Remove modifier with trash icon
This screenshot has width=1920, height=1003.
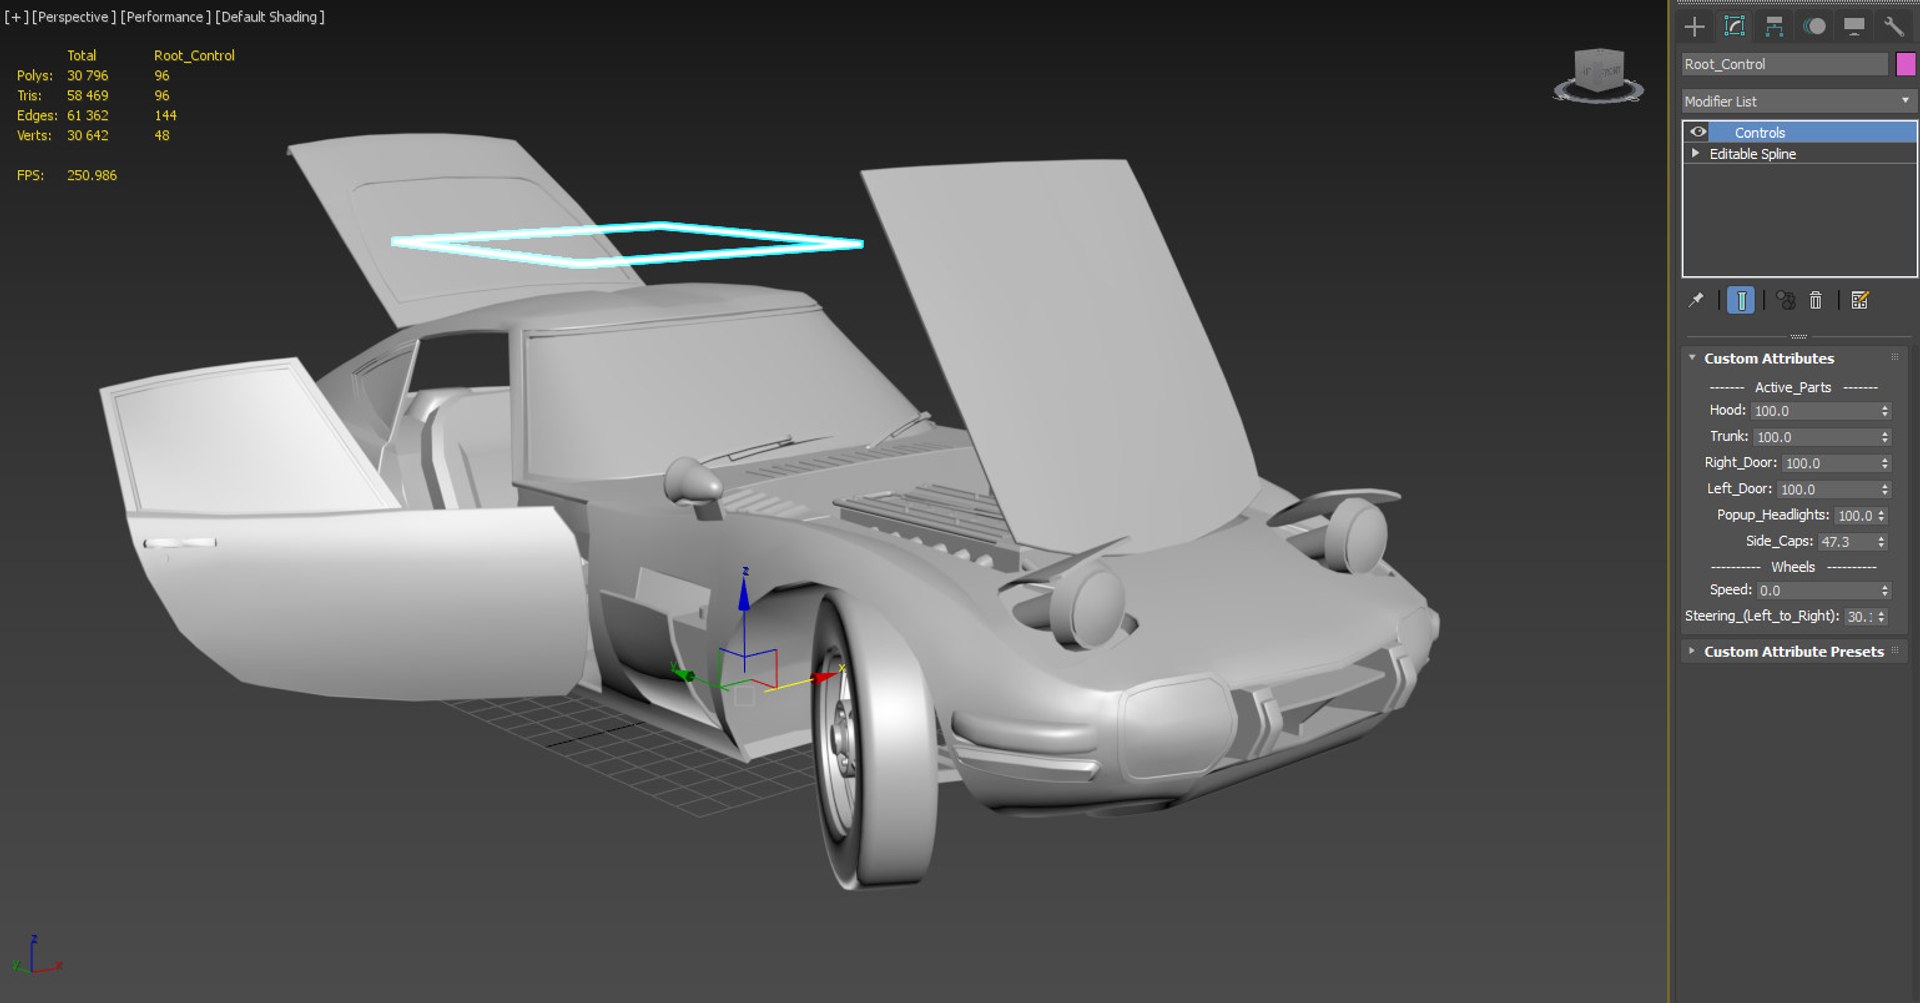1816,300
